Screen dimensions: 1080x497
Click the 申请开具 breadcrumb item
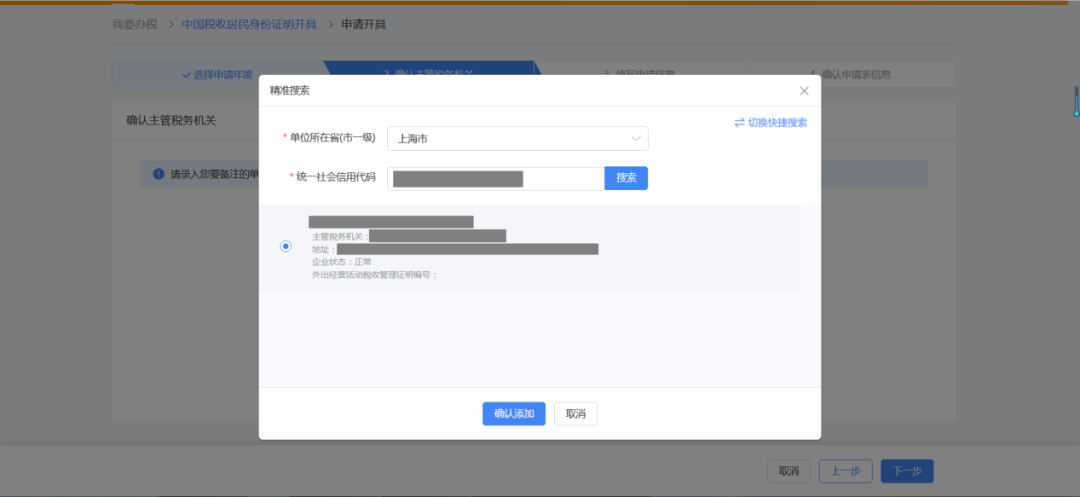[x=363, y=24]
